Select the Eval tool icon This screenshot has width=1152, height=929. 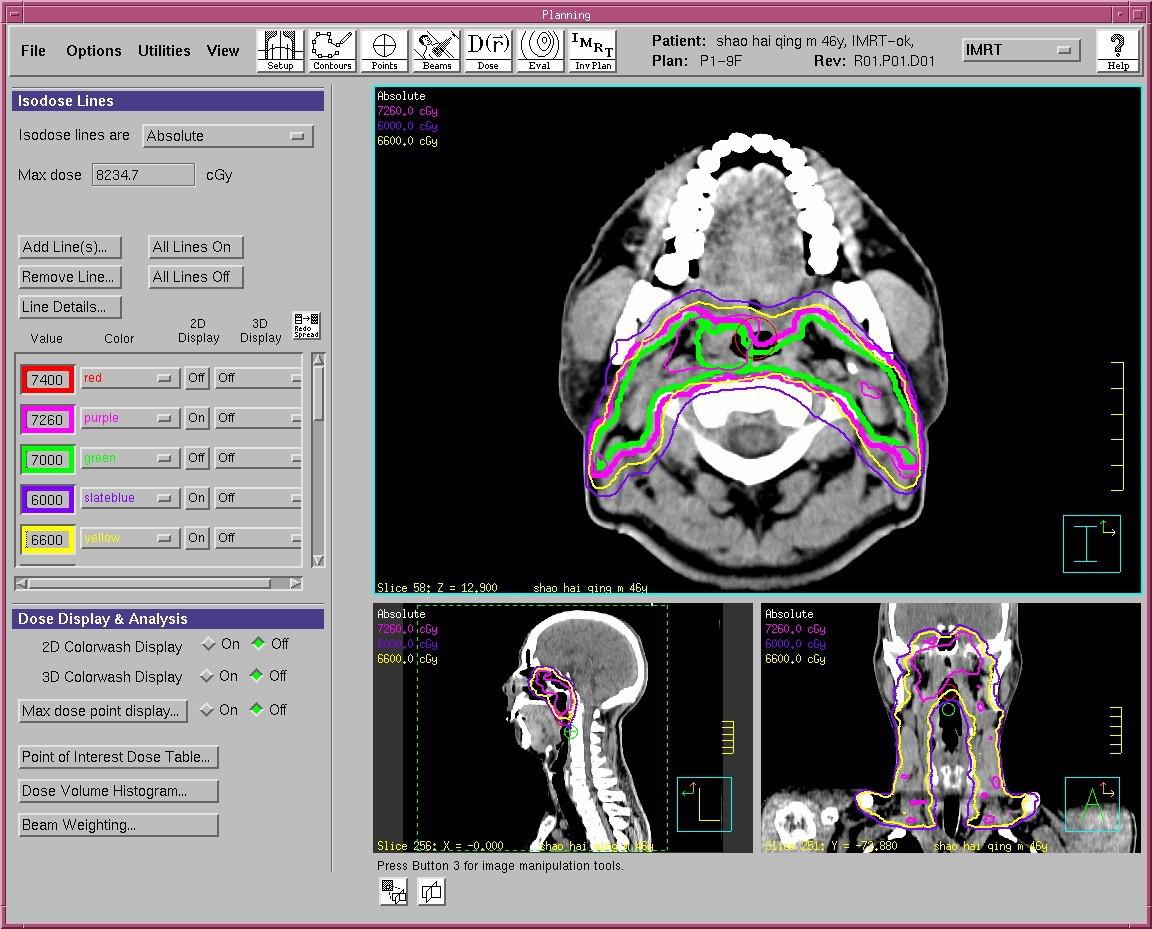[x=540, y=50]
